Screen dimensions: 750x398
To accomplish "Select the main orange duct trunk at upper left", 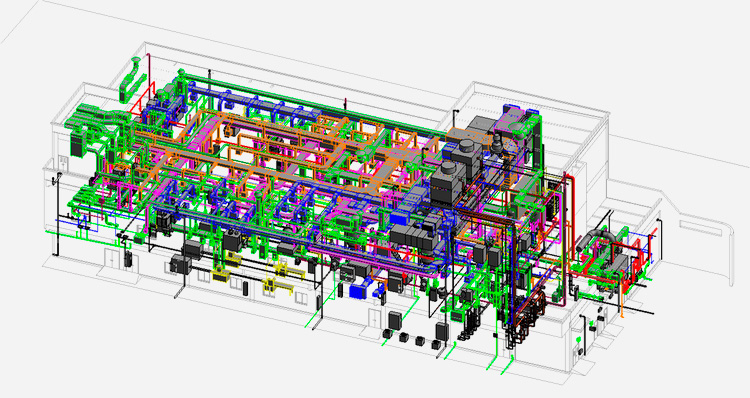I will [187, 127].
